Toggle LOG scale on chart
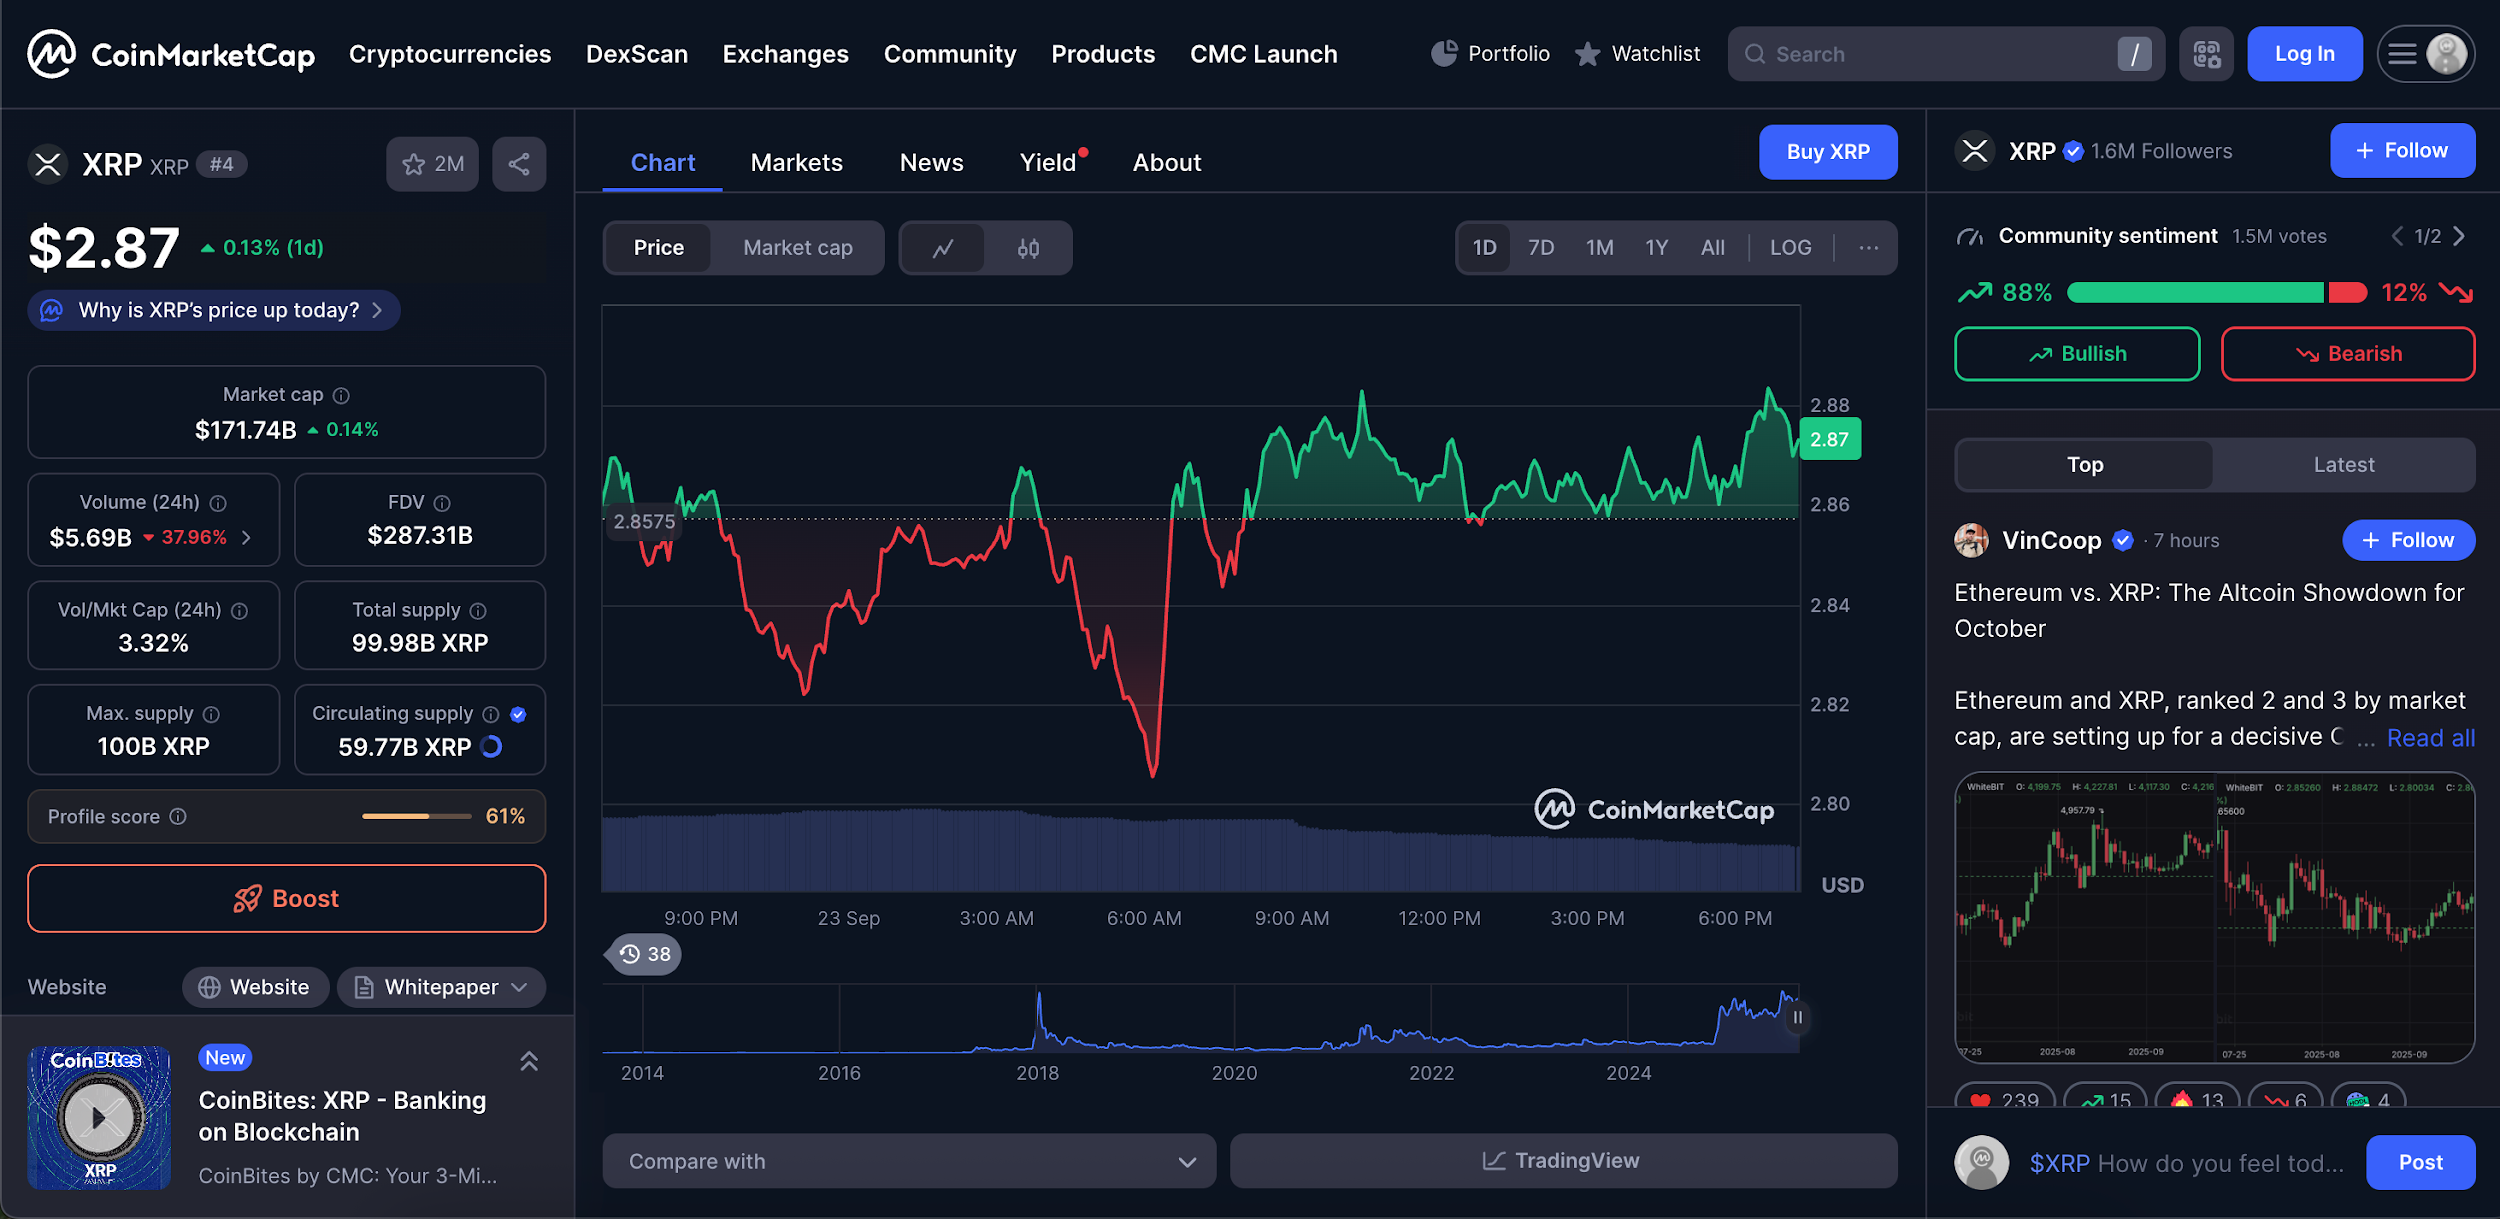This screenshot has width=2500, height=1219. click(1790, 248)
